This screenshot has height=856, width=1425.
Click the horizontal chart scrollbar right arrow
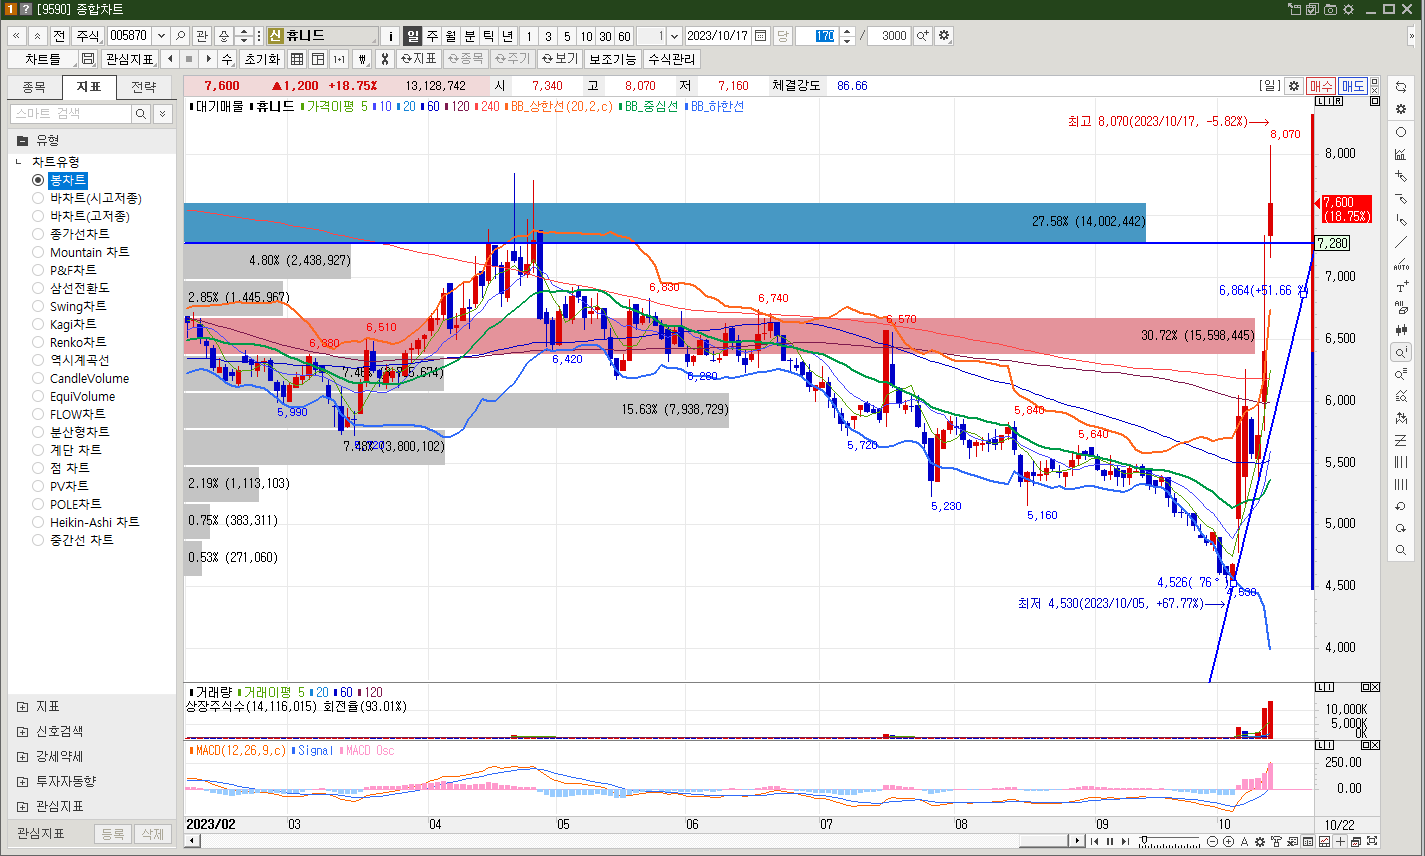coord(1077,841)
